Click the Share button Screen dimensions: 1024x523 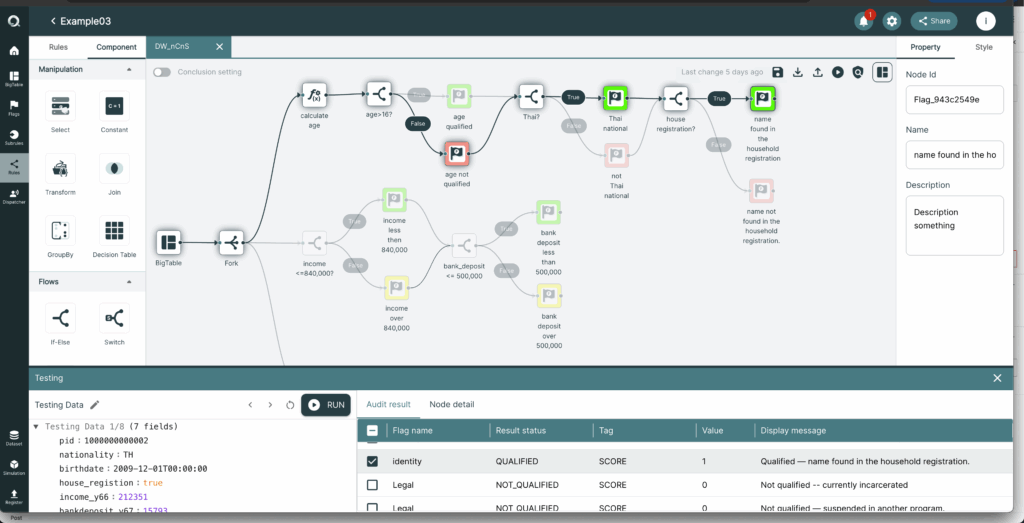934,21
